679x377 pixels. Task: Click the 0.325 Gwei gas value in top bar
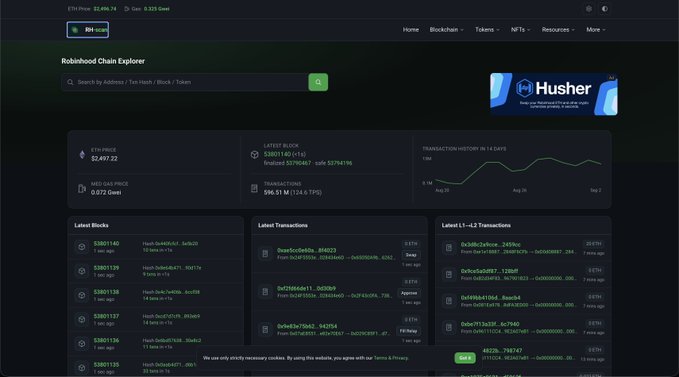tap(156, 9)
